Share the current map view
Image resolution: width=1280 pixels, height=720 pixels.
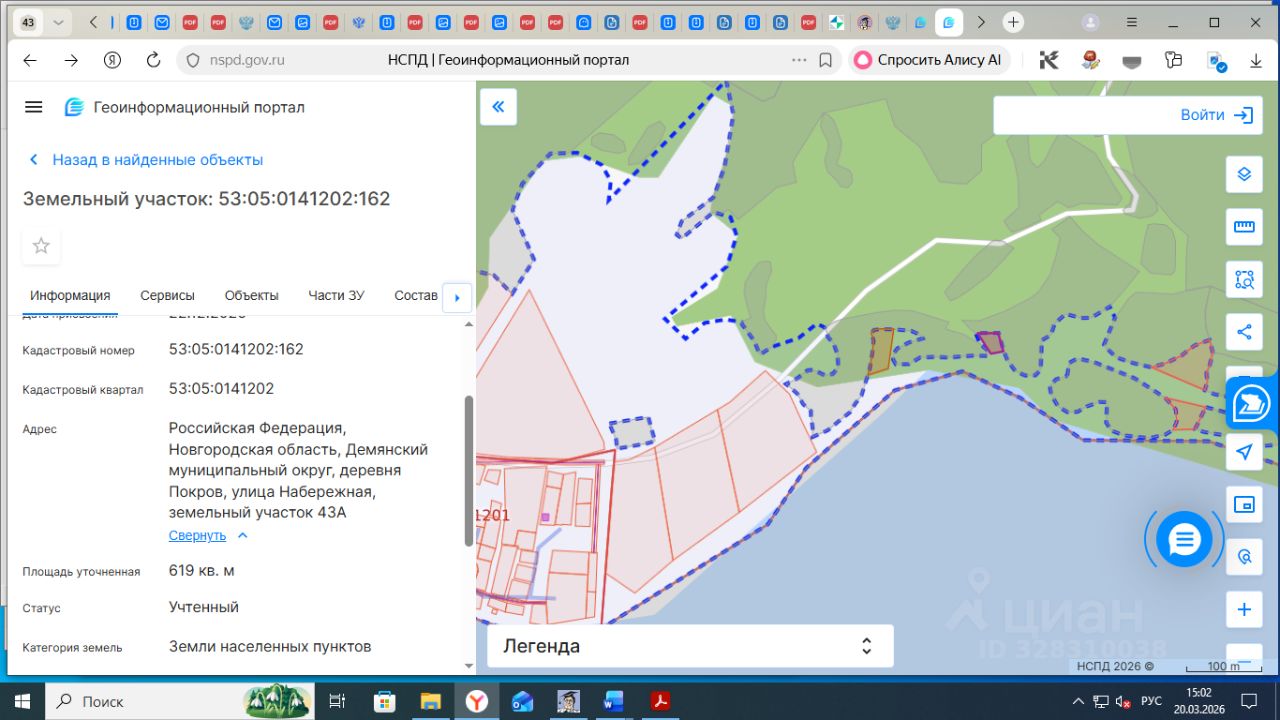click(x=1244, y=332)
